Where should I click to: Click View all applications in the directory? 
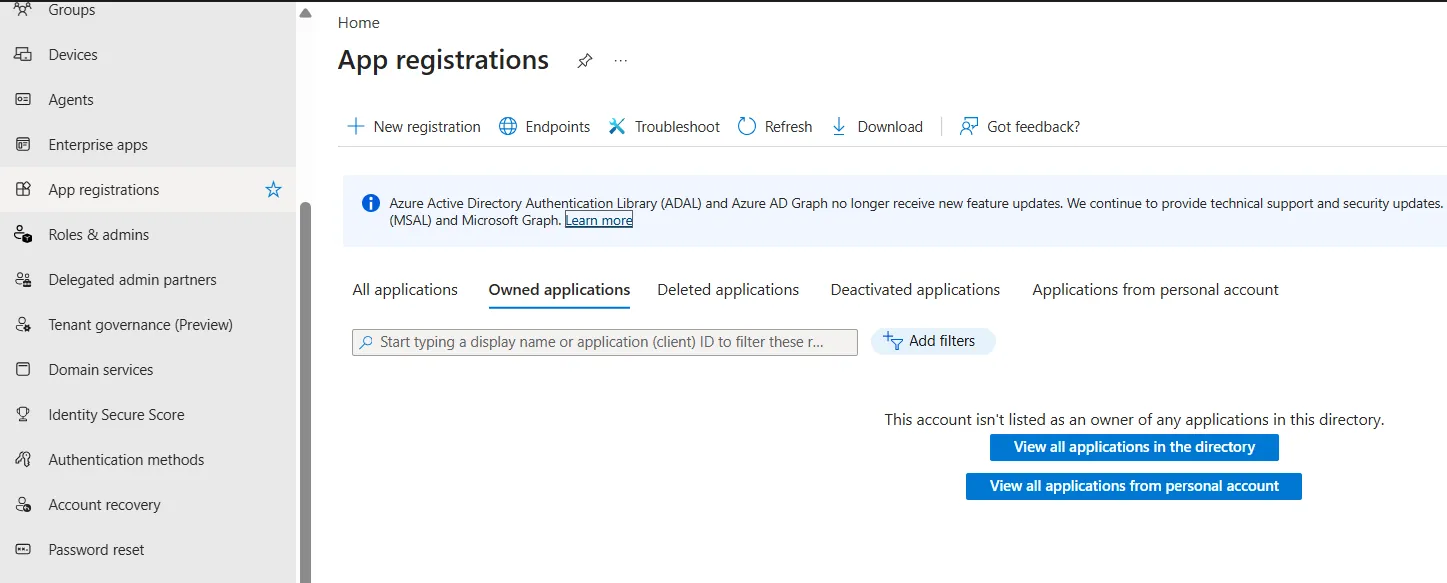coord(1134,447)
